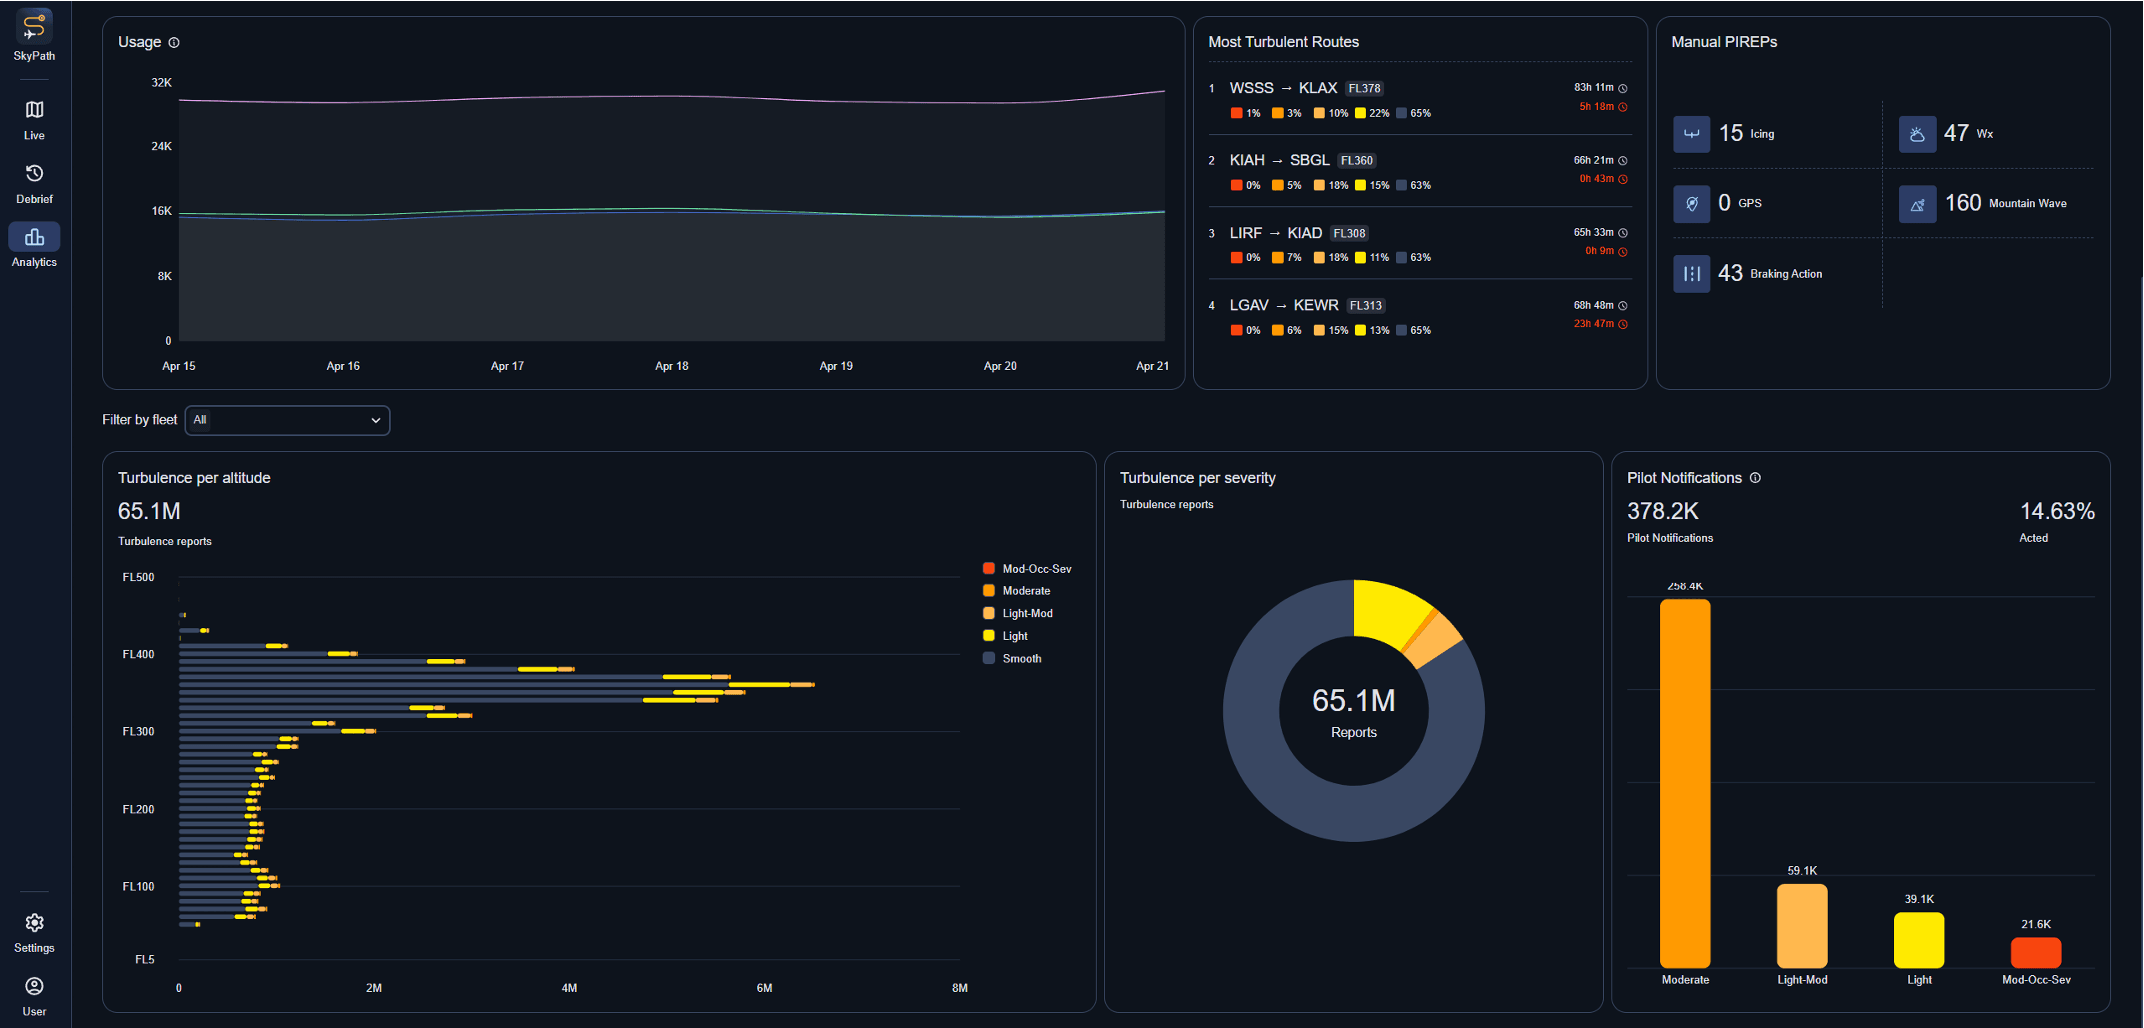The height and width of the screenshot is (1028, 2144).
Task: Click the GPS PIREP icon
Action: coord(1691,204)
